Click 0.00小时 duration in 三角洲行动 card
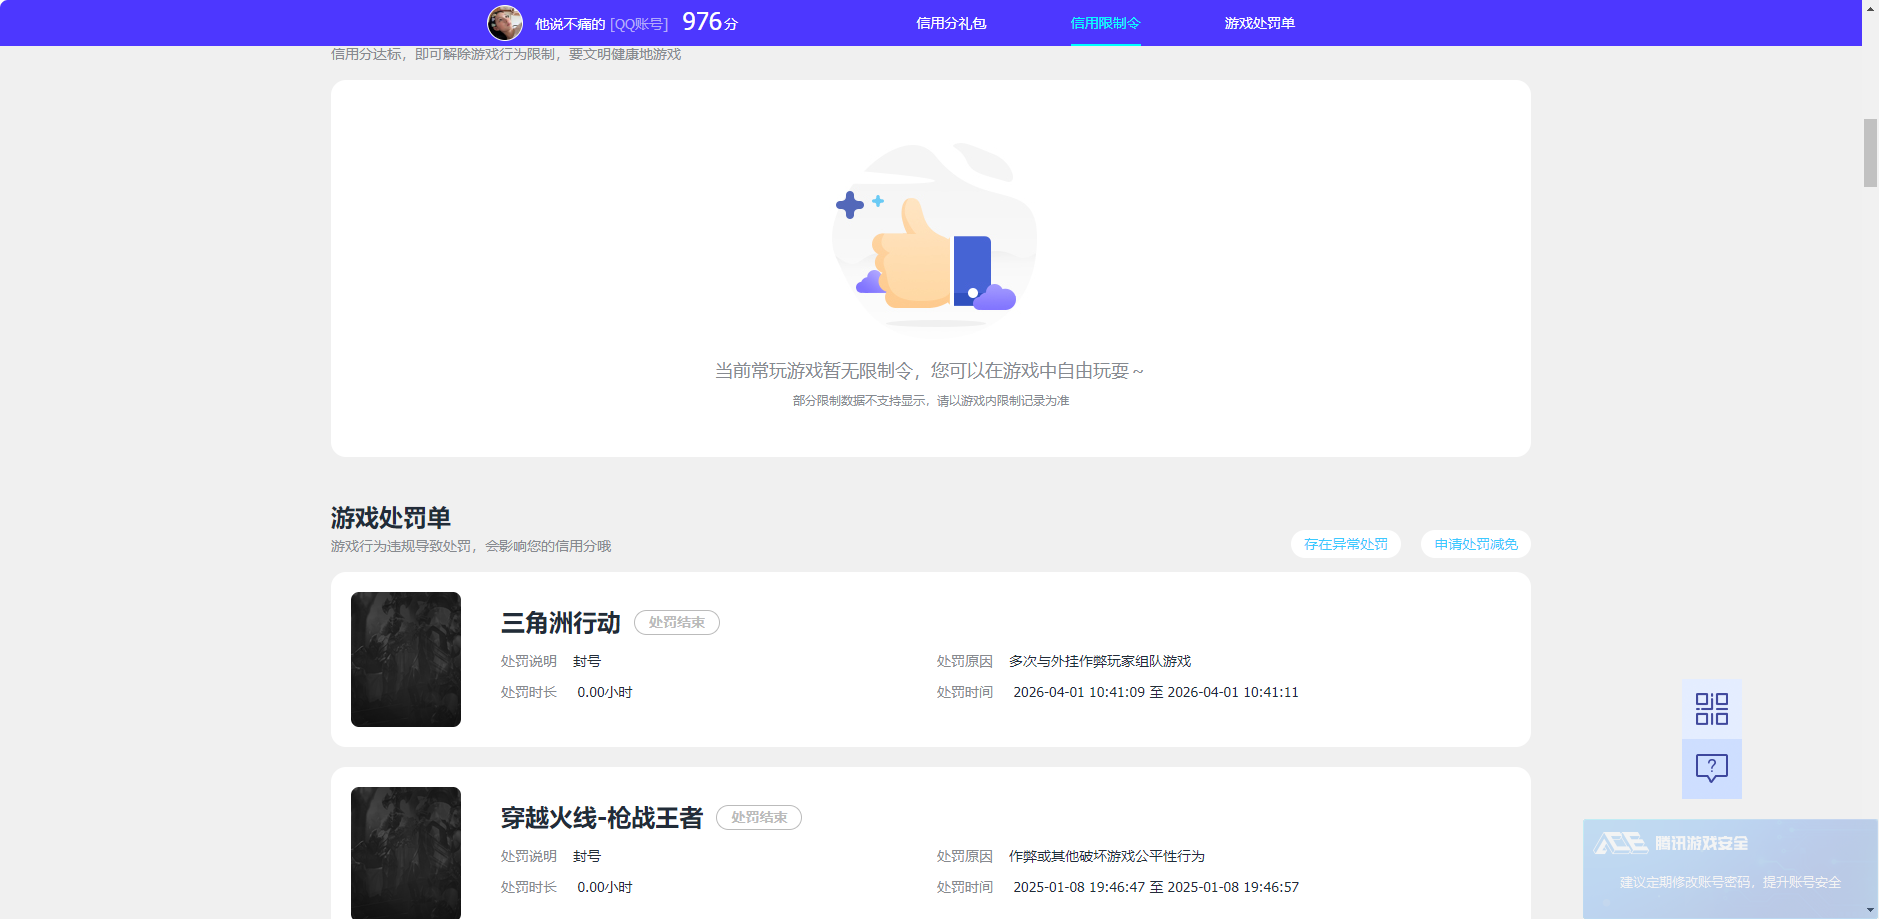The height and width of the screenshot is (919, 1879). (604, 692)
